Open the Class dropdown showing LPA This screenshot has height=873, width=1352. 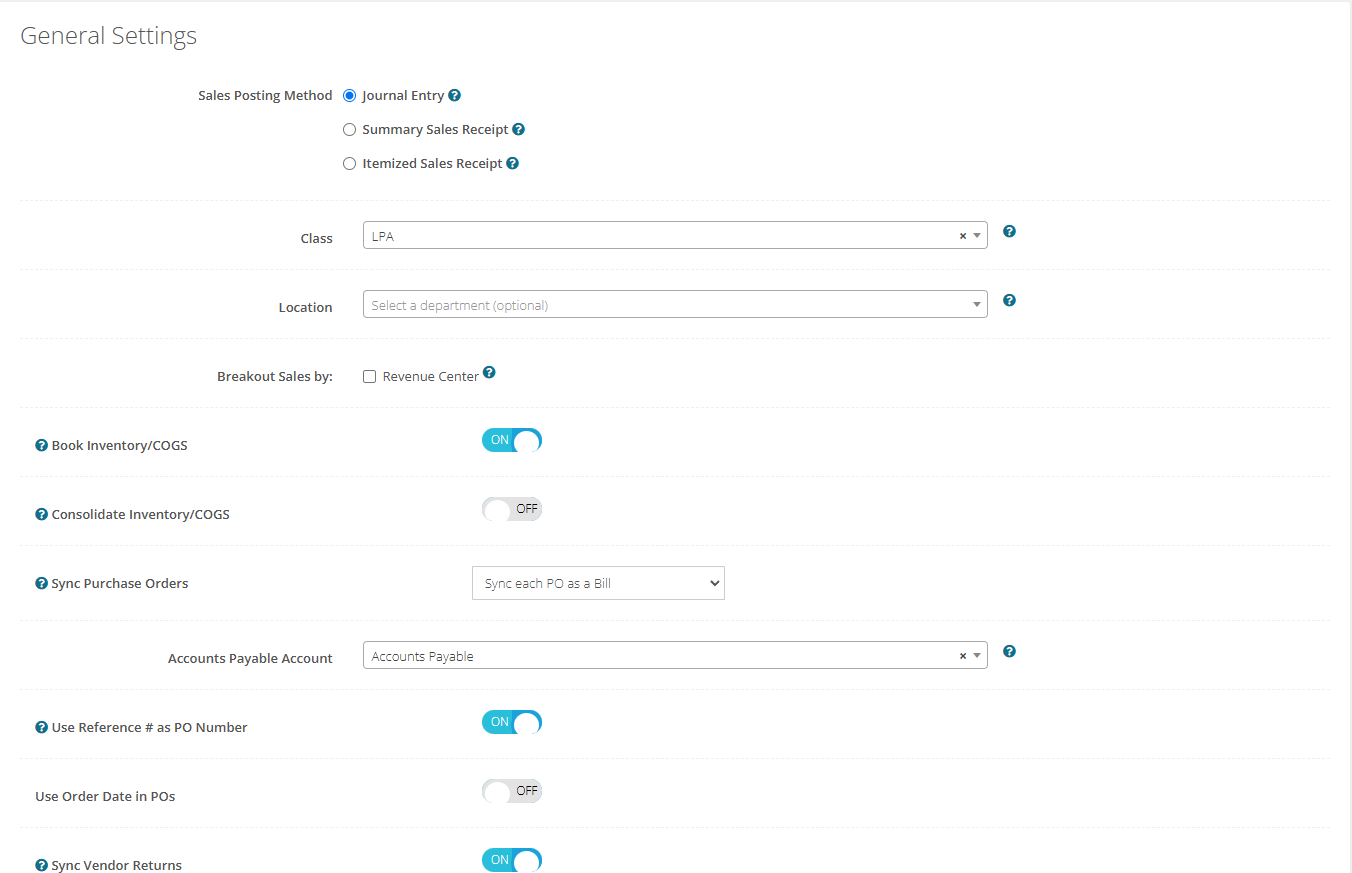click(675, 236)
